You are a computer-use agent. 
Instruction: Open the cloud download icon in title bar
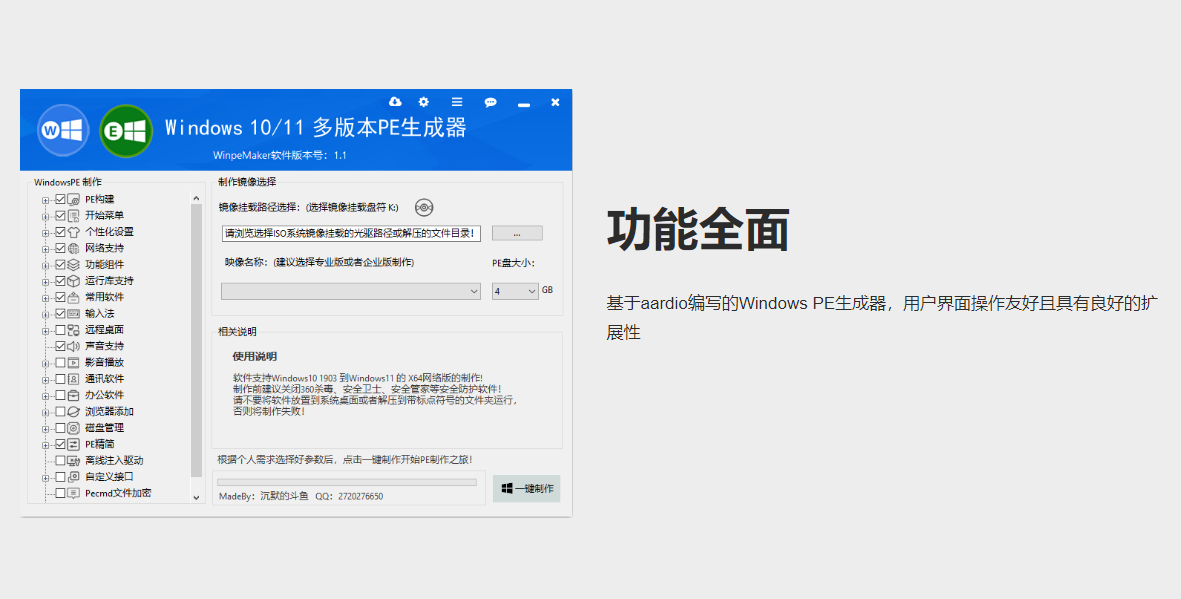(395, 102)
